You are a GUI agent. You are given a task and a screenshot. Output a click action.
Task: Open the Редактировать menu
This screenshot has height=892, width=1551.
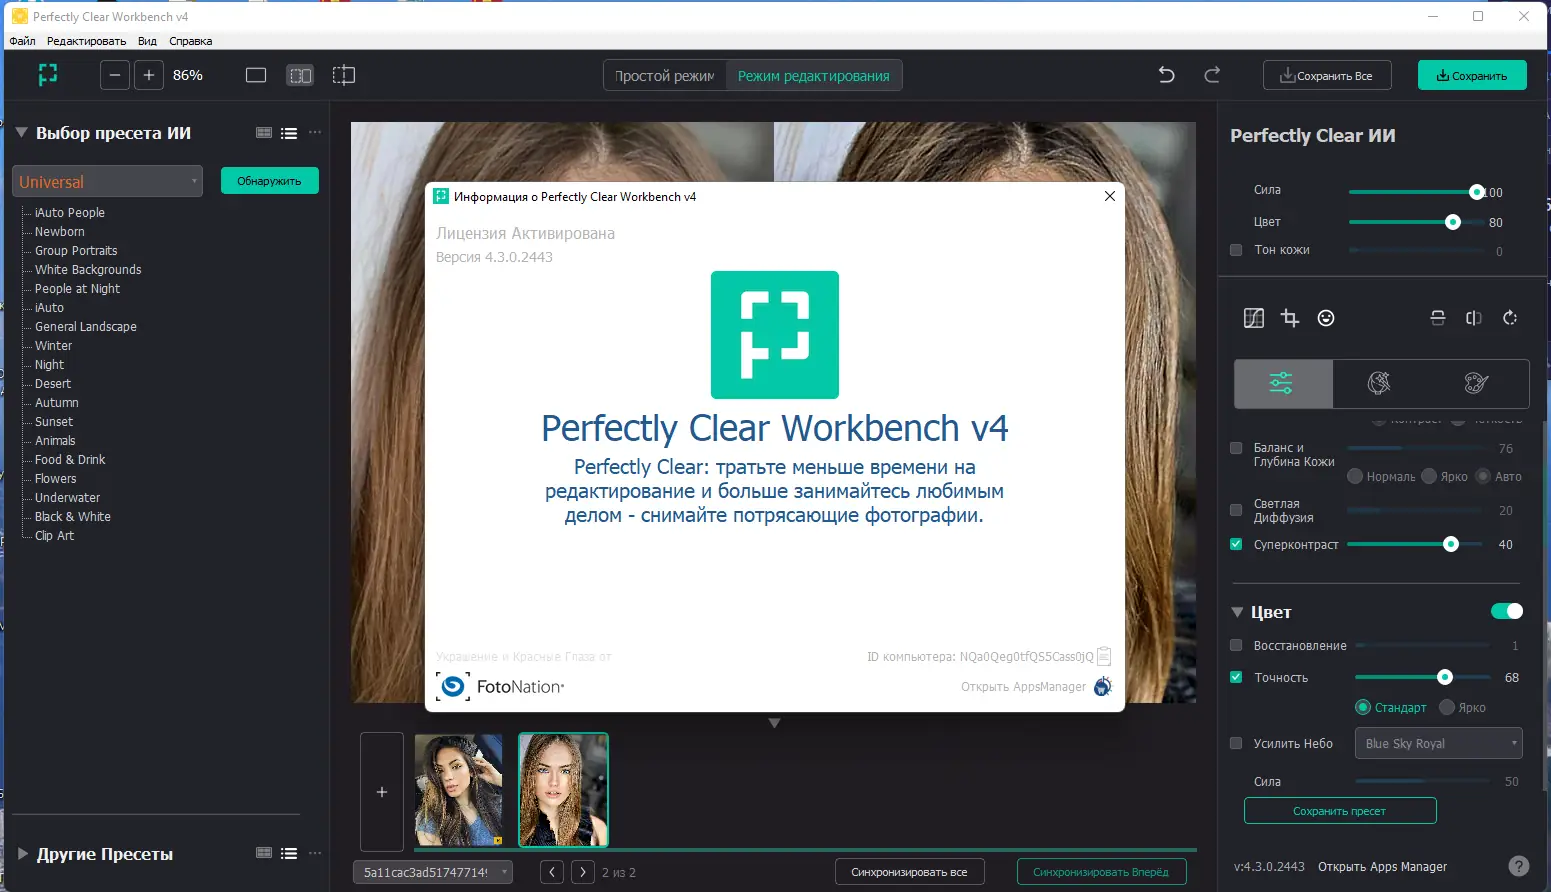tap(85, 40)
